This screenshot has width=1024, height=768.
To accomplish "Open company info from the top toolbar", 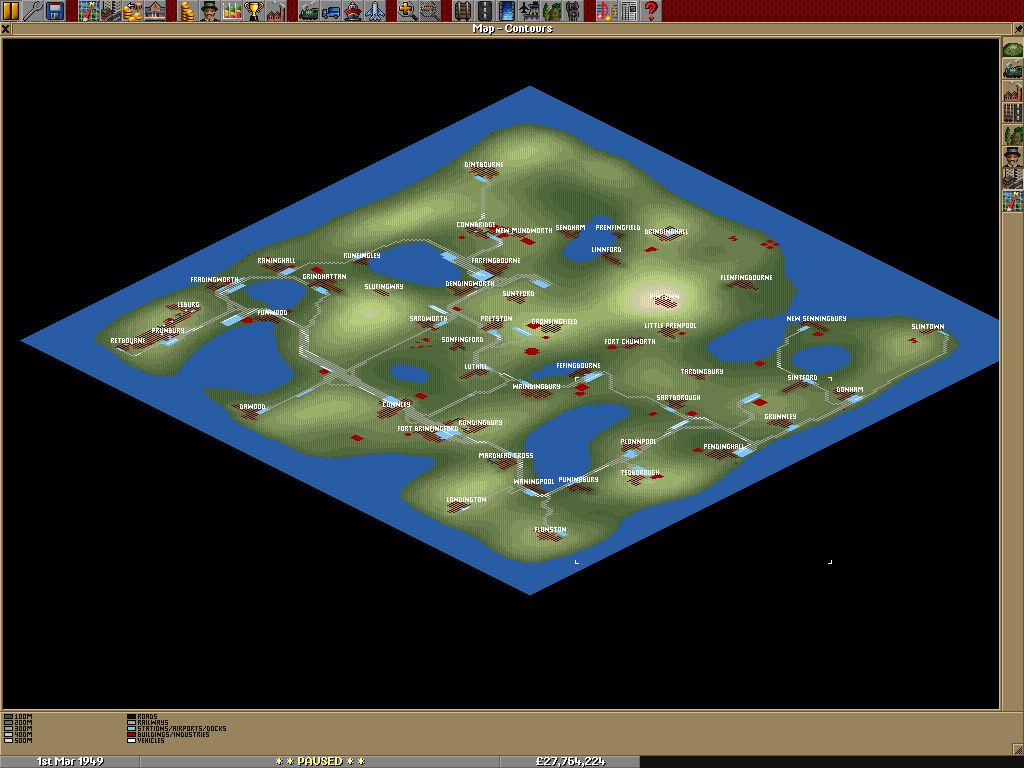I will (210, 10).
